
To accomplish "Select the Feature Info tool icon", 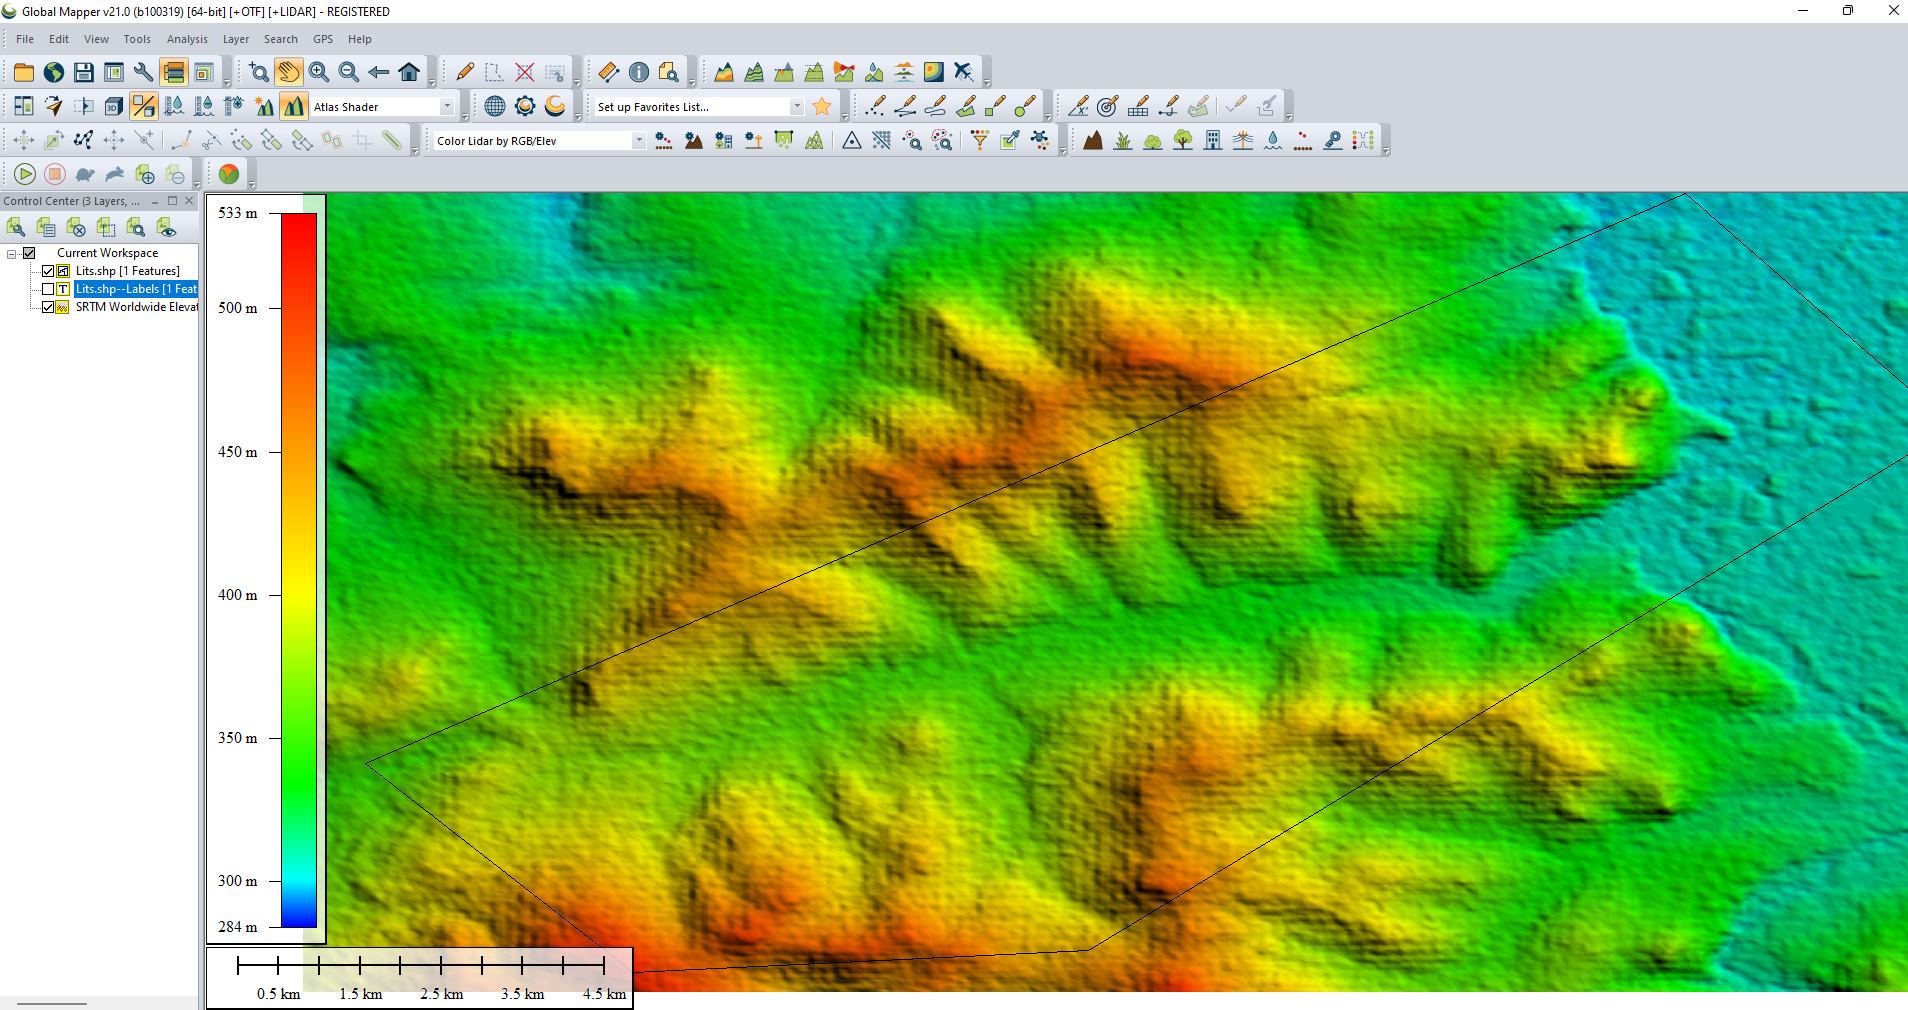I will [x=639, y=72].
